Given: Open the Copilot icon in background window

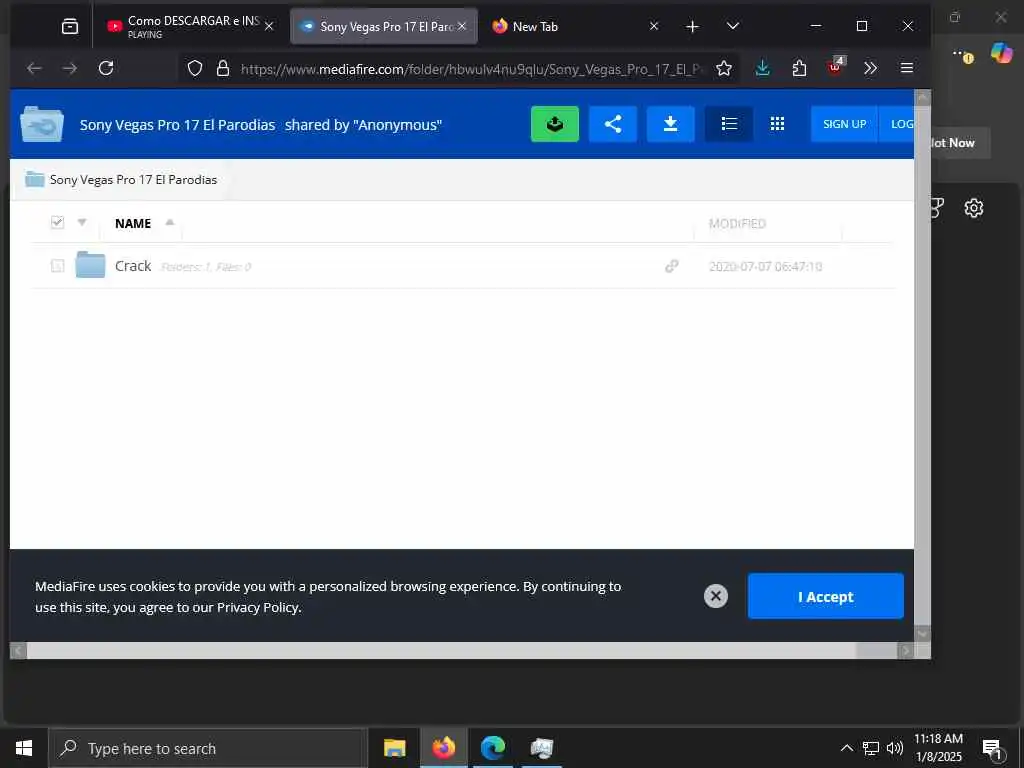Looking at the screenshot, I should [x=1001, y=52].
